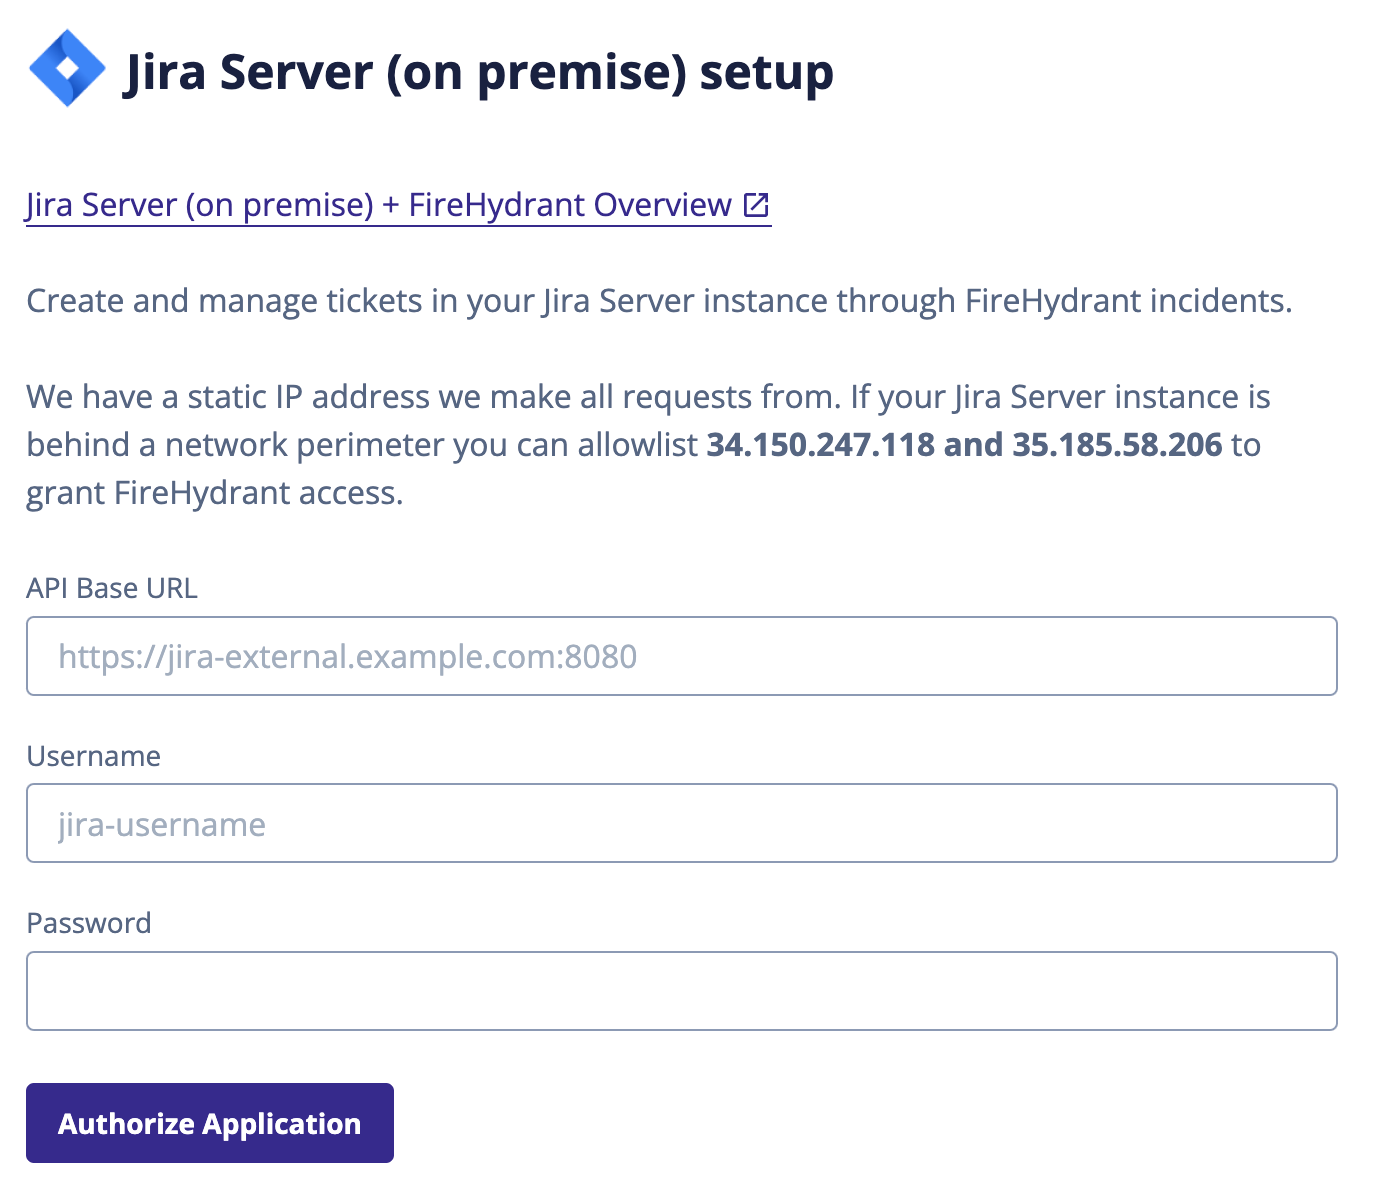Viewport: 1382px width, 1186px height.
Task: Click the Username label
Action: [93, 756]
